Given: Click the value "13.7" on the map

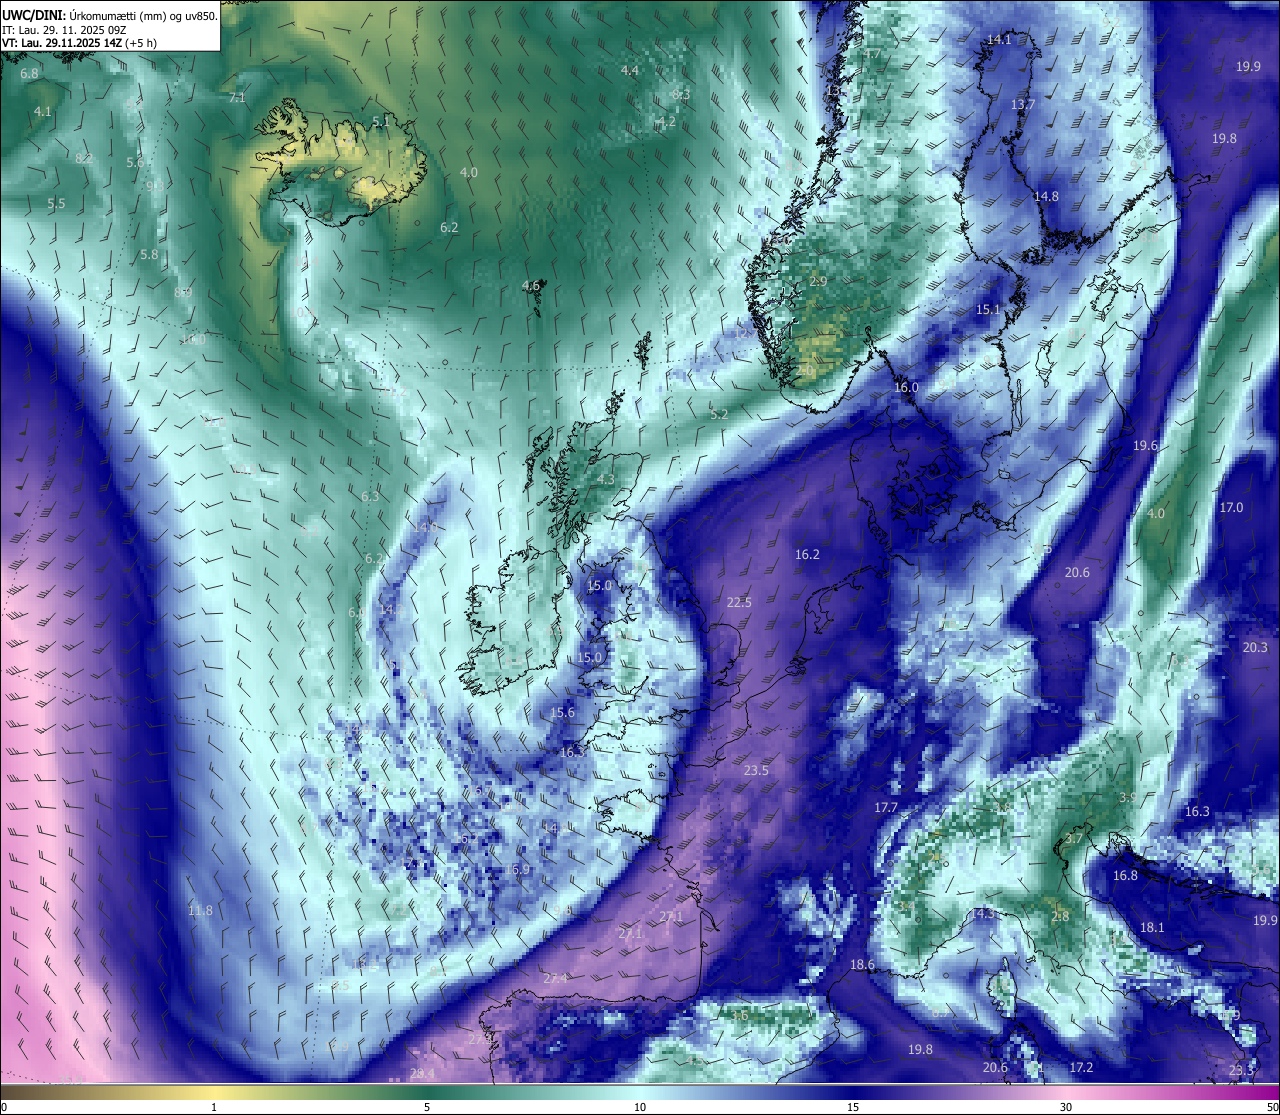Looking at the screenshot, I should pos(1022,105).
